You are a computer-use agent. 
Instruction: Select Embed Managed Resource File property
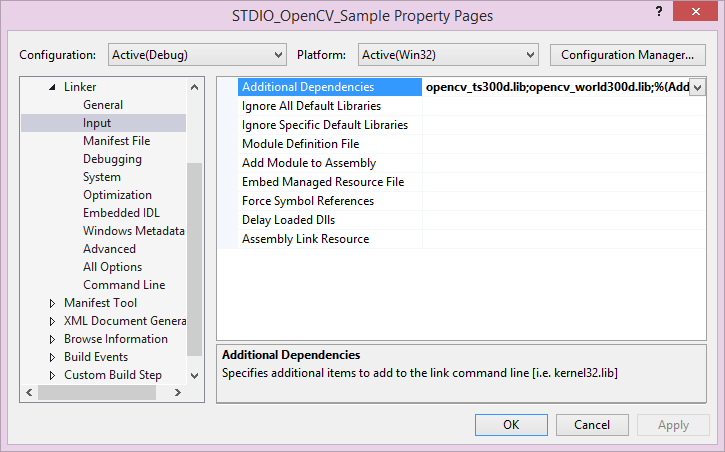[x=323, y=182]
